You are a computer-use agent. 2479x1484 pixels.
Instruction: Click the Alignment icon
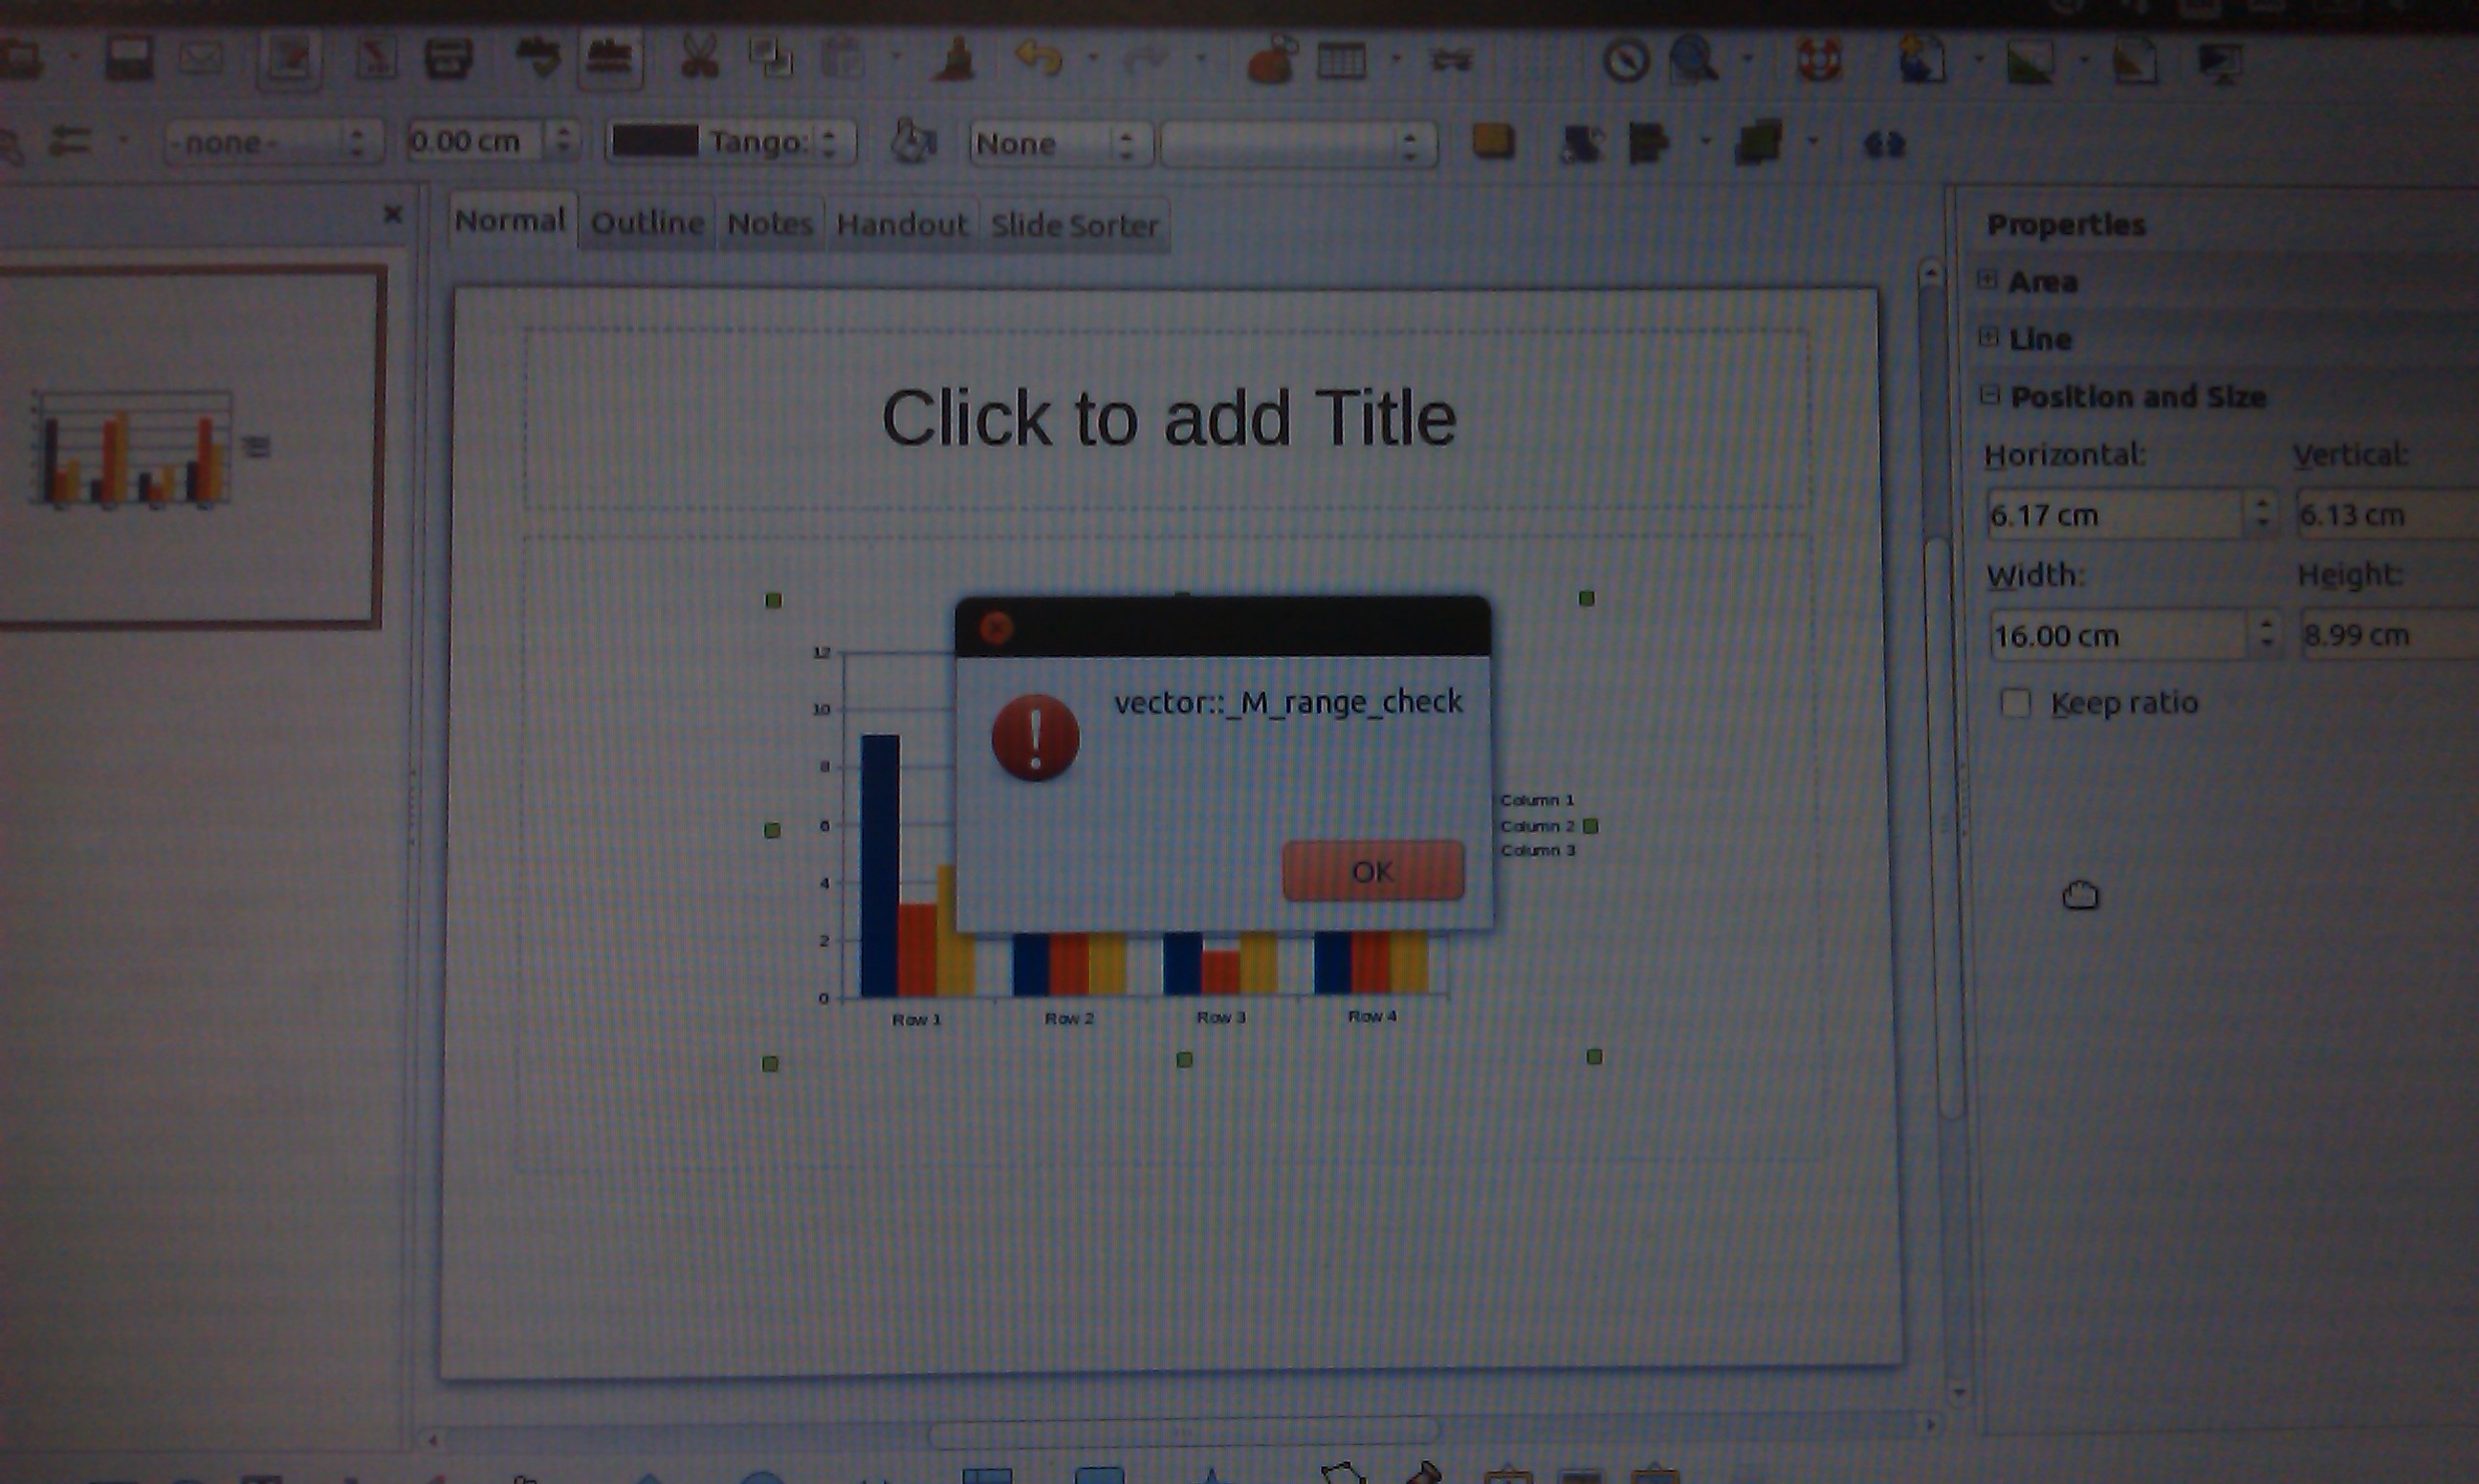pyautogui.click(x=1649, y=143)
